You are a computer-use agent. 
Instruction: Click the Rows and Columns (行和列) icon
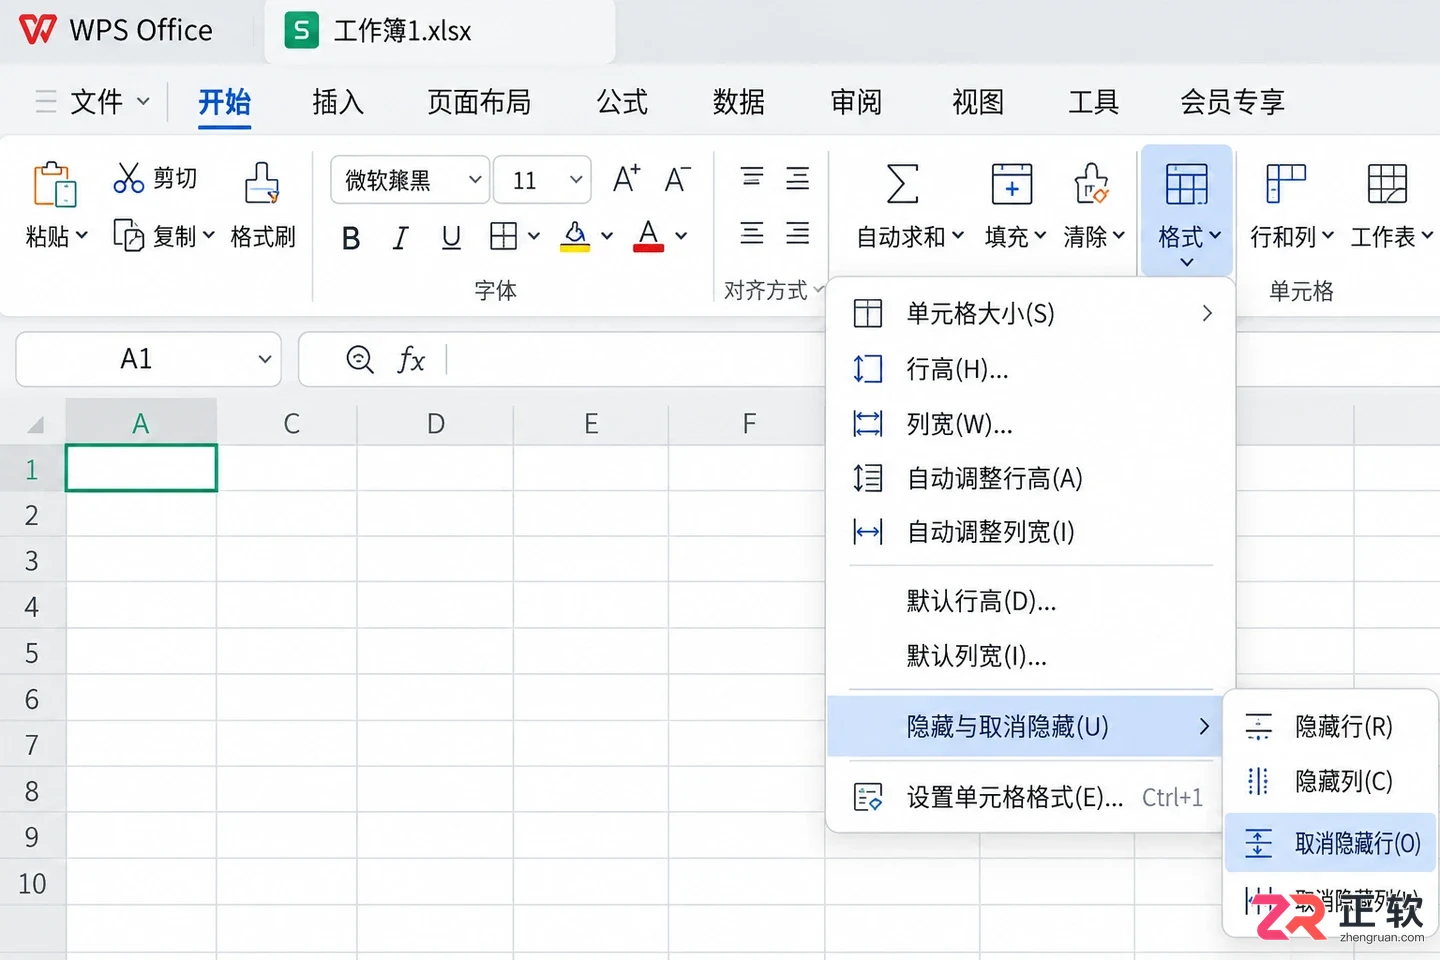coord(1286,185)
